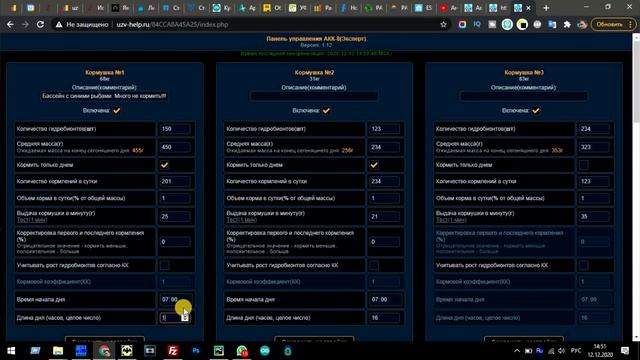Enable Учитывать рост гидробионтов for Кормушка №2
This screenshot has height=360, width=640.
[x=374, y=265]
